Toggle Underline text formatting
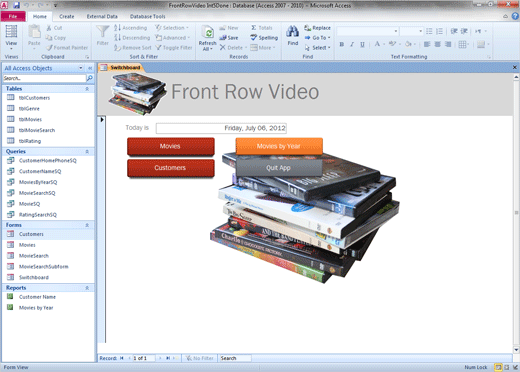Screen dimensions: 520x372 [x=362, y=44]
